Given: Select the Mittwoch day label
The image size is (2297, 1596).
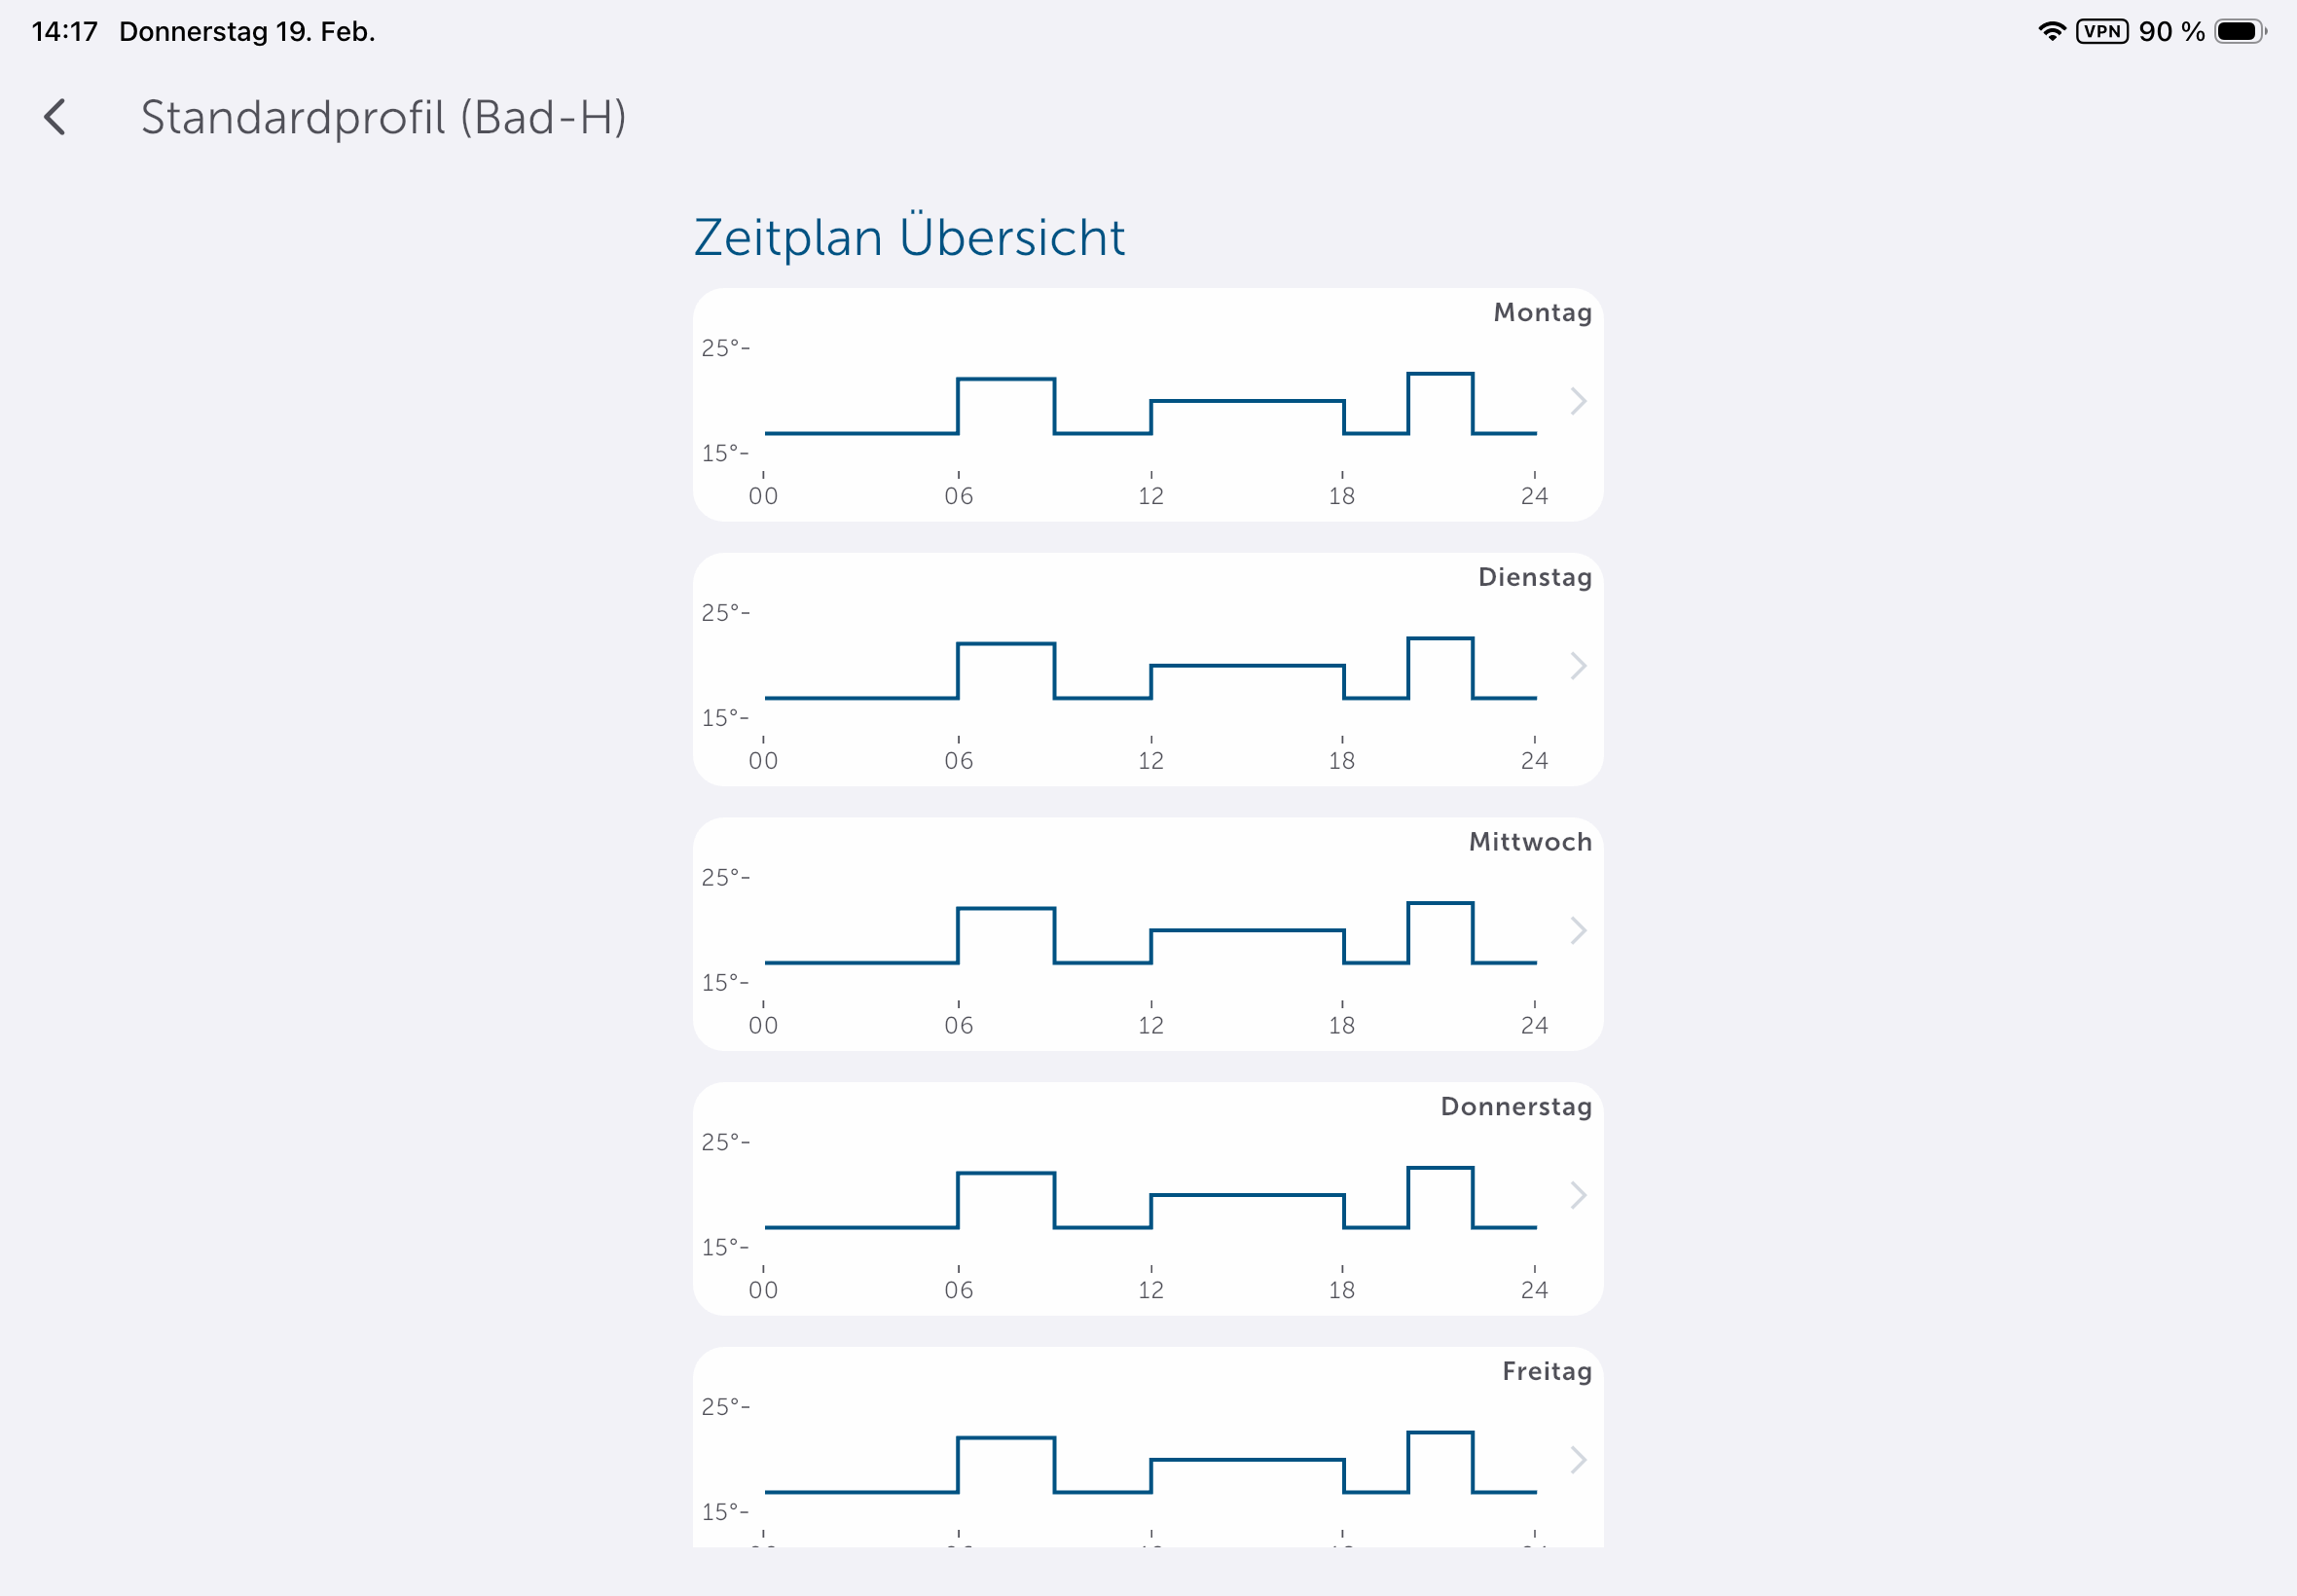Looking at the screenshot, I should (x=1530, y=842).
